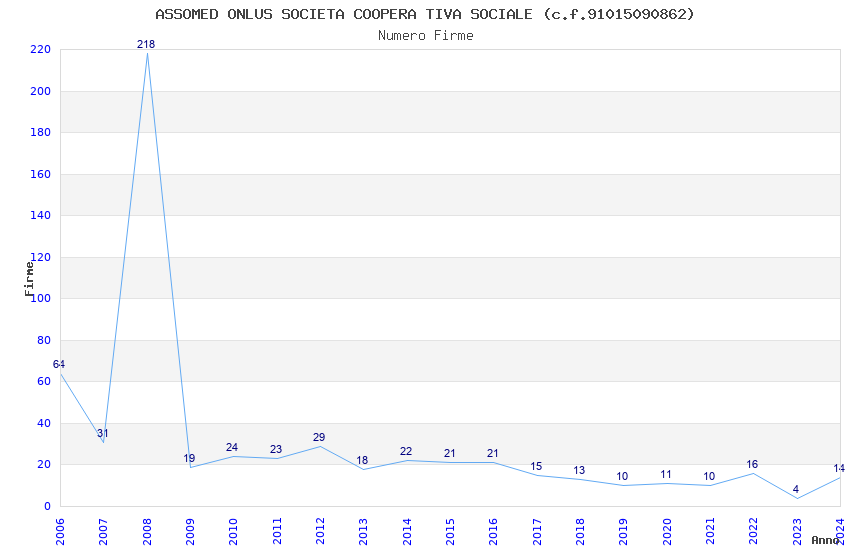
Task: Select the 10 data label above 2021
Action: tap(709, 476)
